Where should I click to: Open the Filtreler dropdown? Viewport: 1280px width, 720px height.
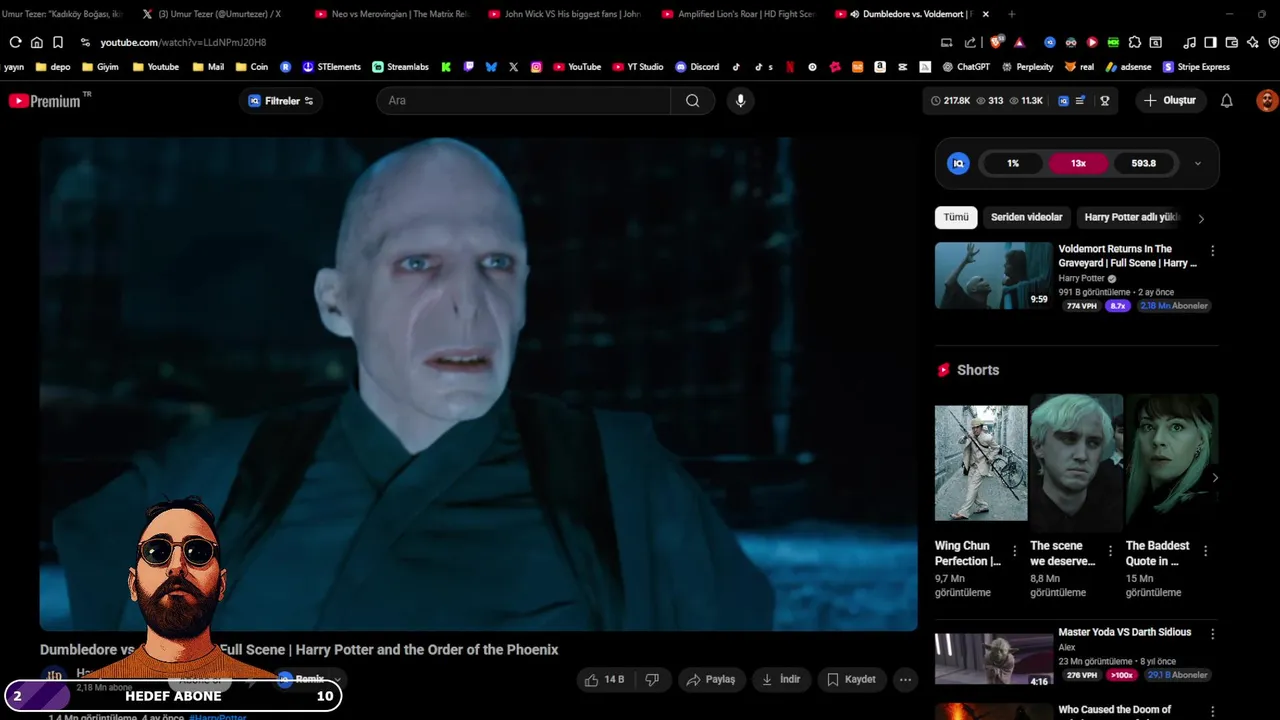point(281,100)
